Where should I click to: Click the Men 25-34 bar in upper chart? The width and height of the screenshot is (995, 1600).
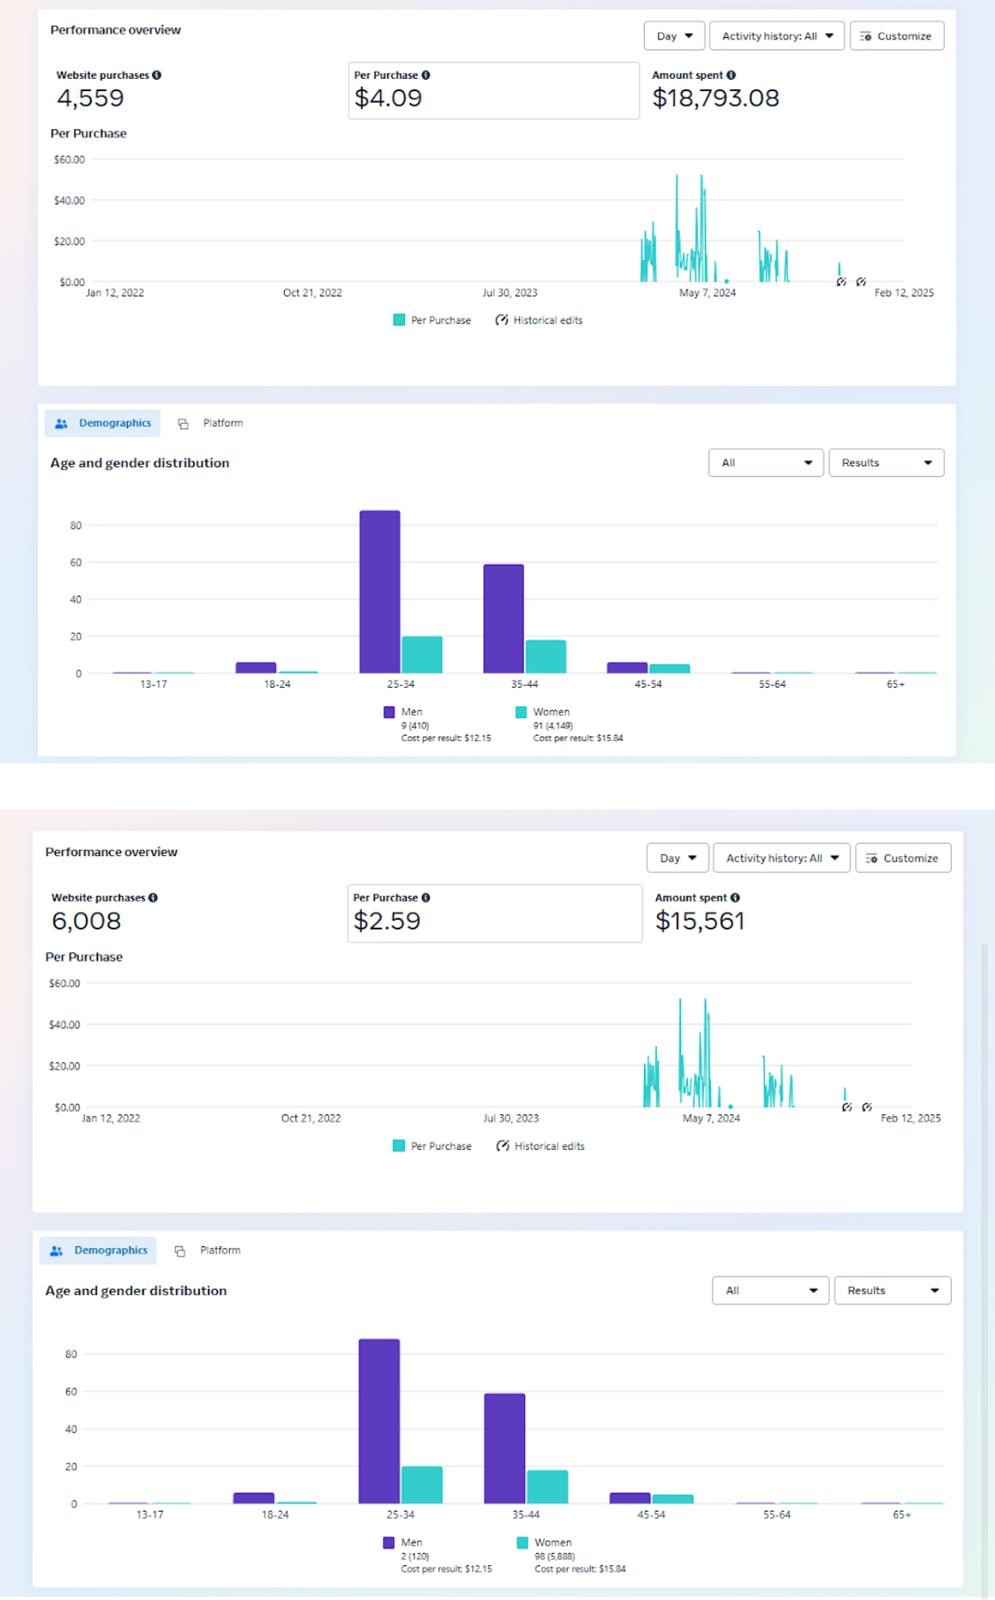coord(380,592)
